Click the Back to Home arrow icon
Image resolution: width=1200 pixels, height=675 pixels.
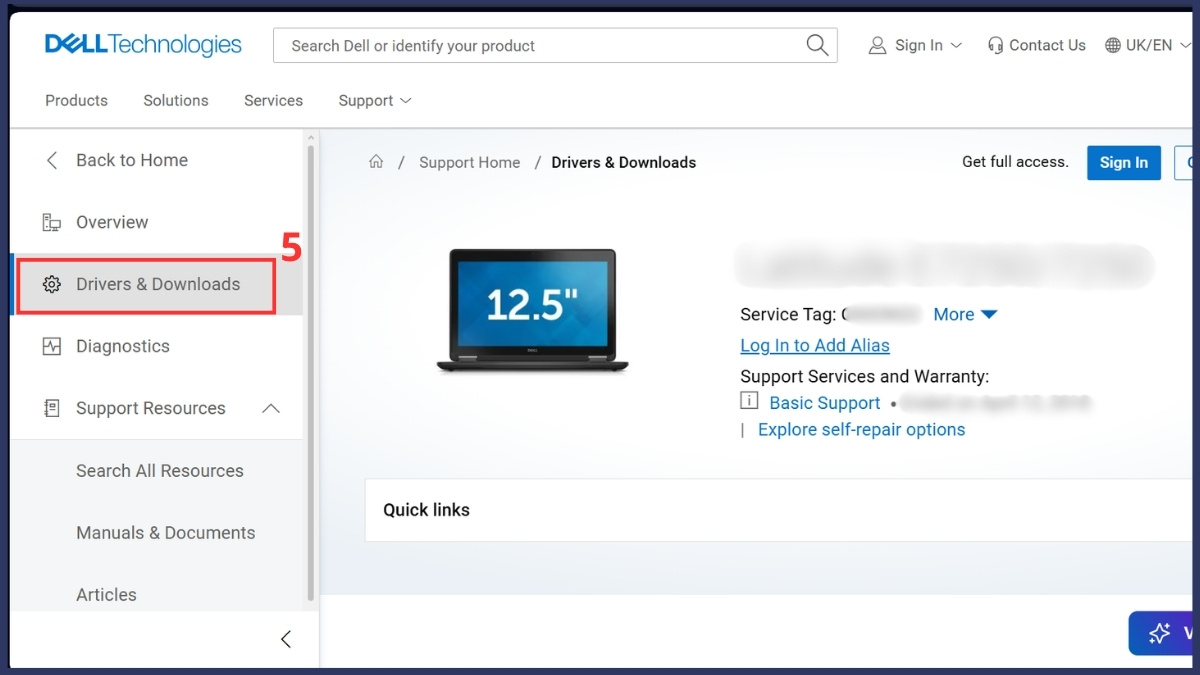[x=52, y=160]
